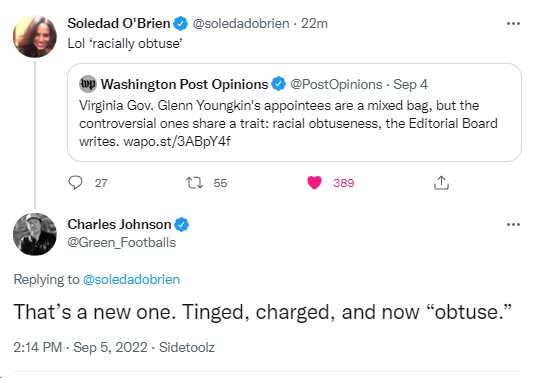This screenshot has width=535, height=378.
Task: Retweet Soledad O'Brien's tweet
Action: 194,183
